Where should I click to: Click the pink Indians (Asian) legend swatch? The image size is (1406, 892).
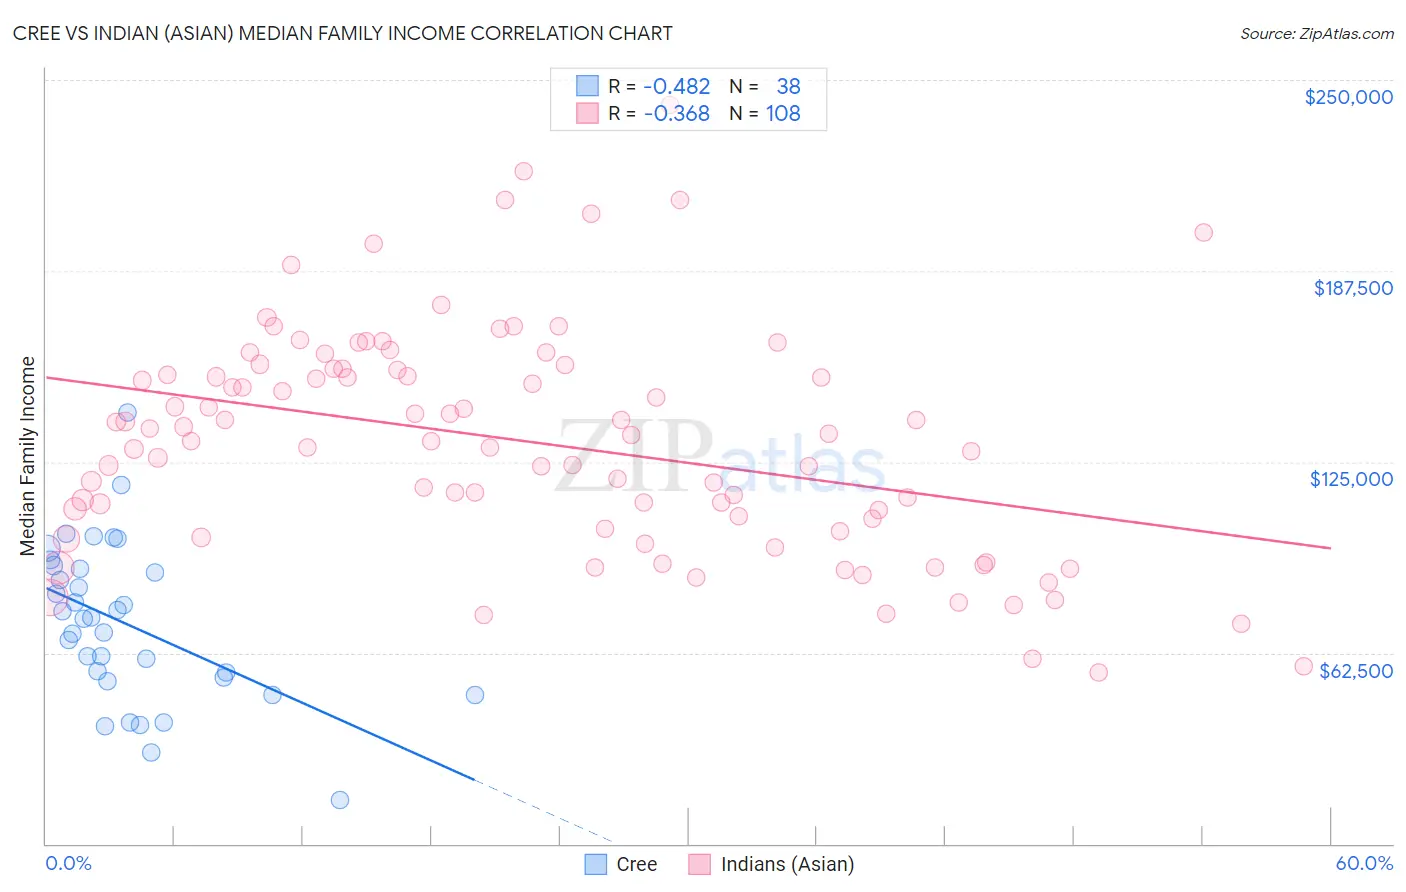coord(699,864)
